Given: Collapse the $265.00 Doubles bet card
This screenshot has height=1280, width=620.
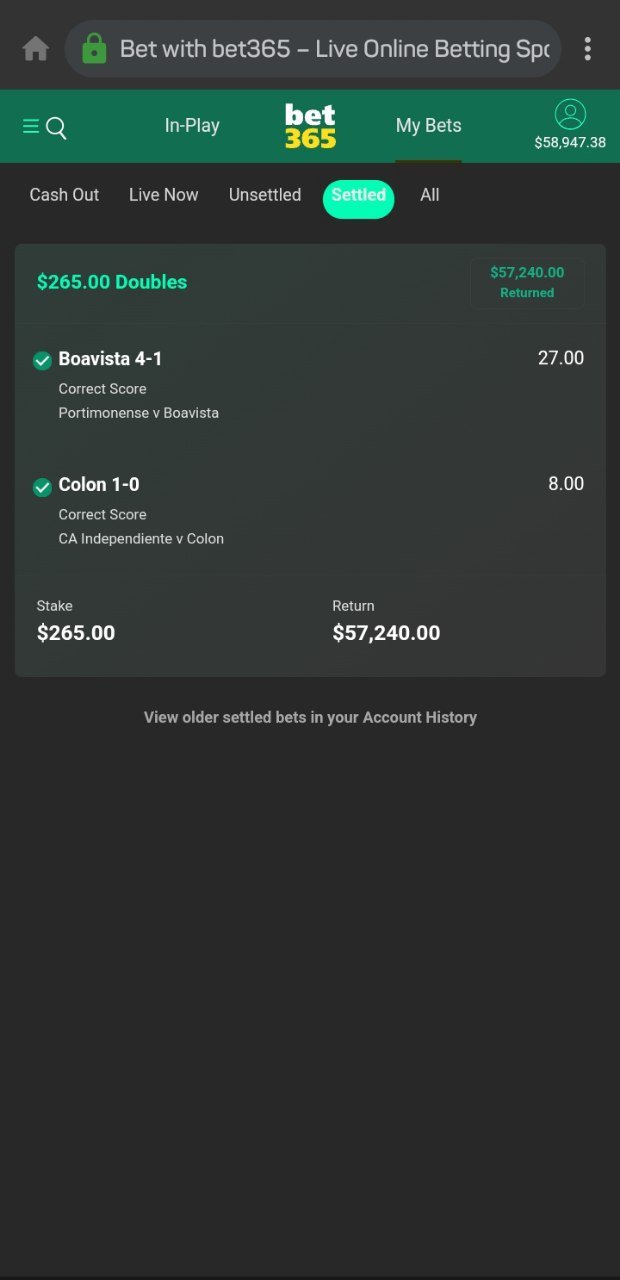Looking at the screenshot, I should click(x=111, y=282).
